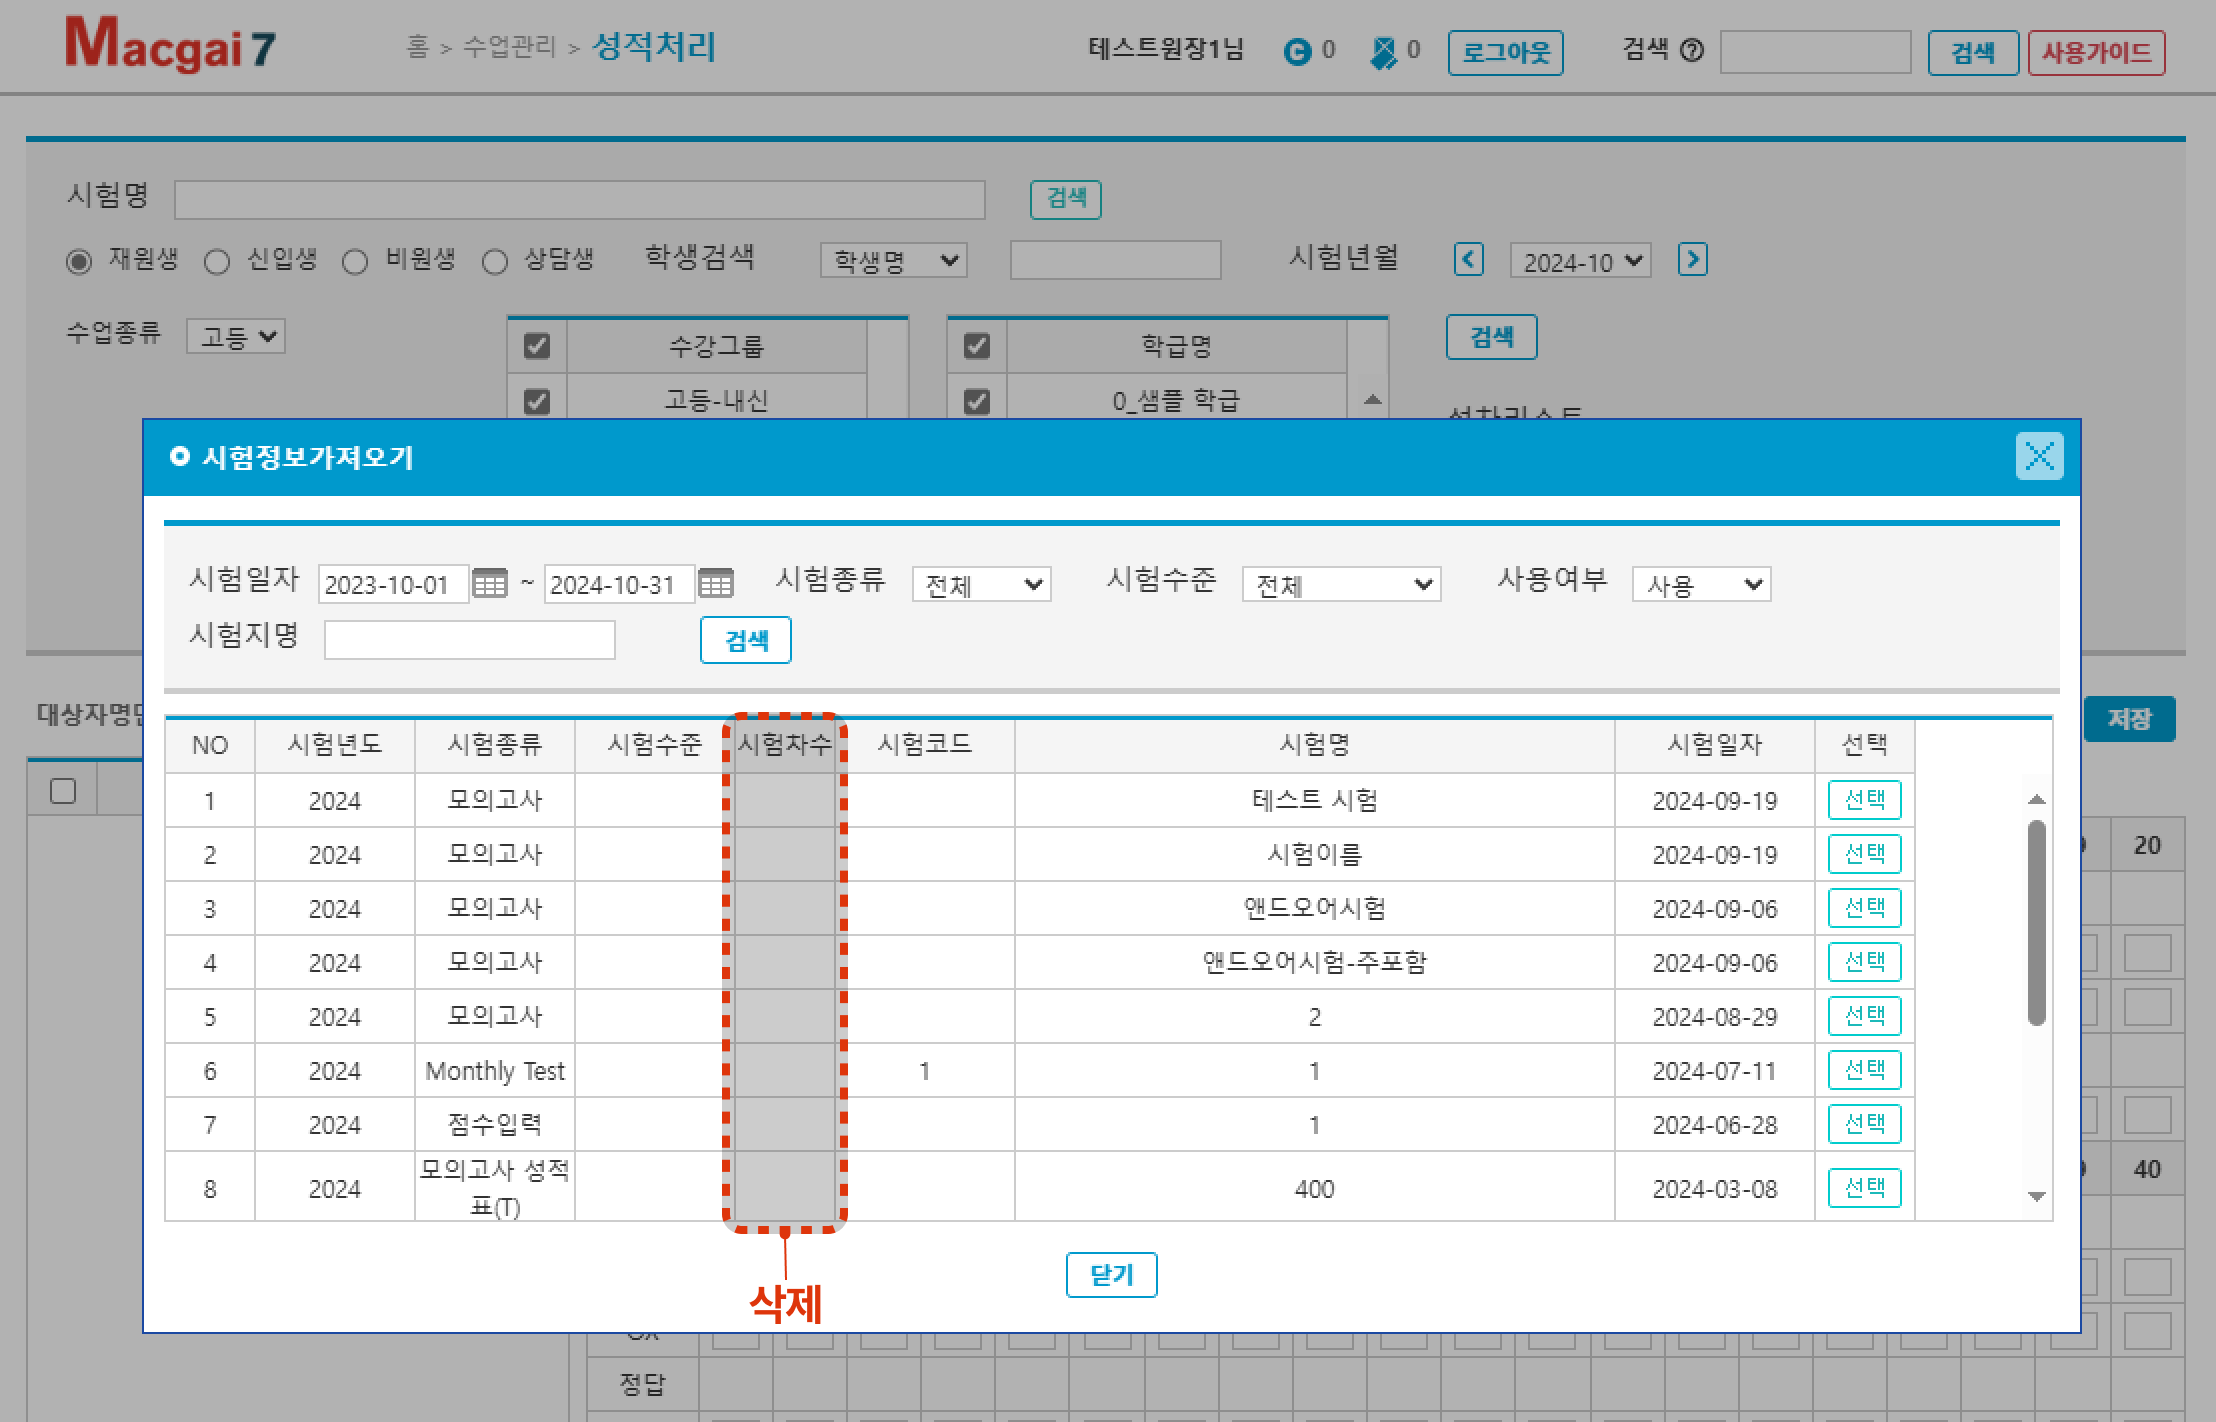
Task: Click 홈 in the breadcrumb
Action: pyautogui.click(x=417, y=47)
